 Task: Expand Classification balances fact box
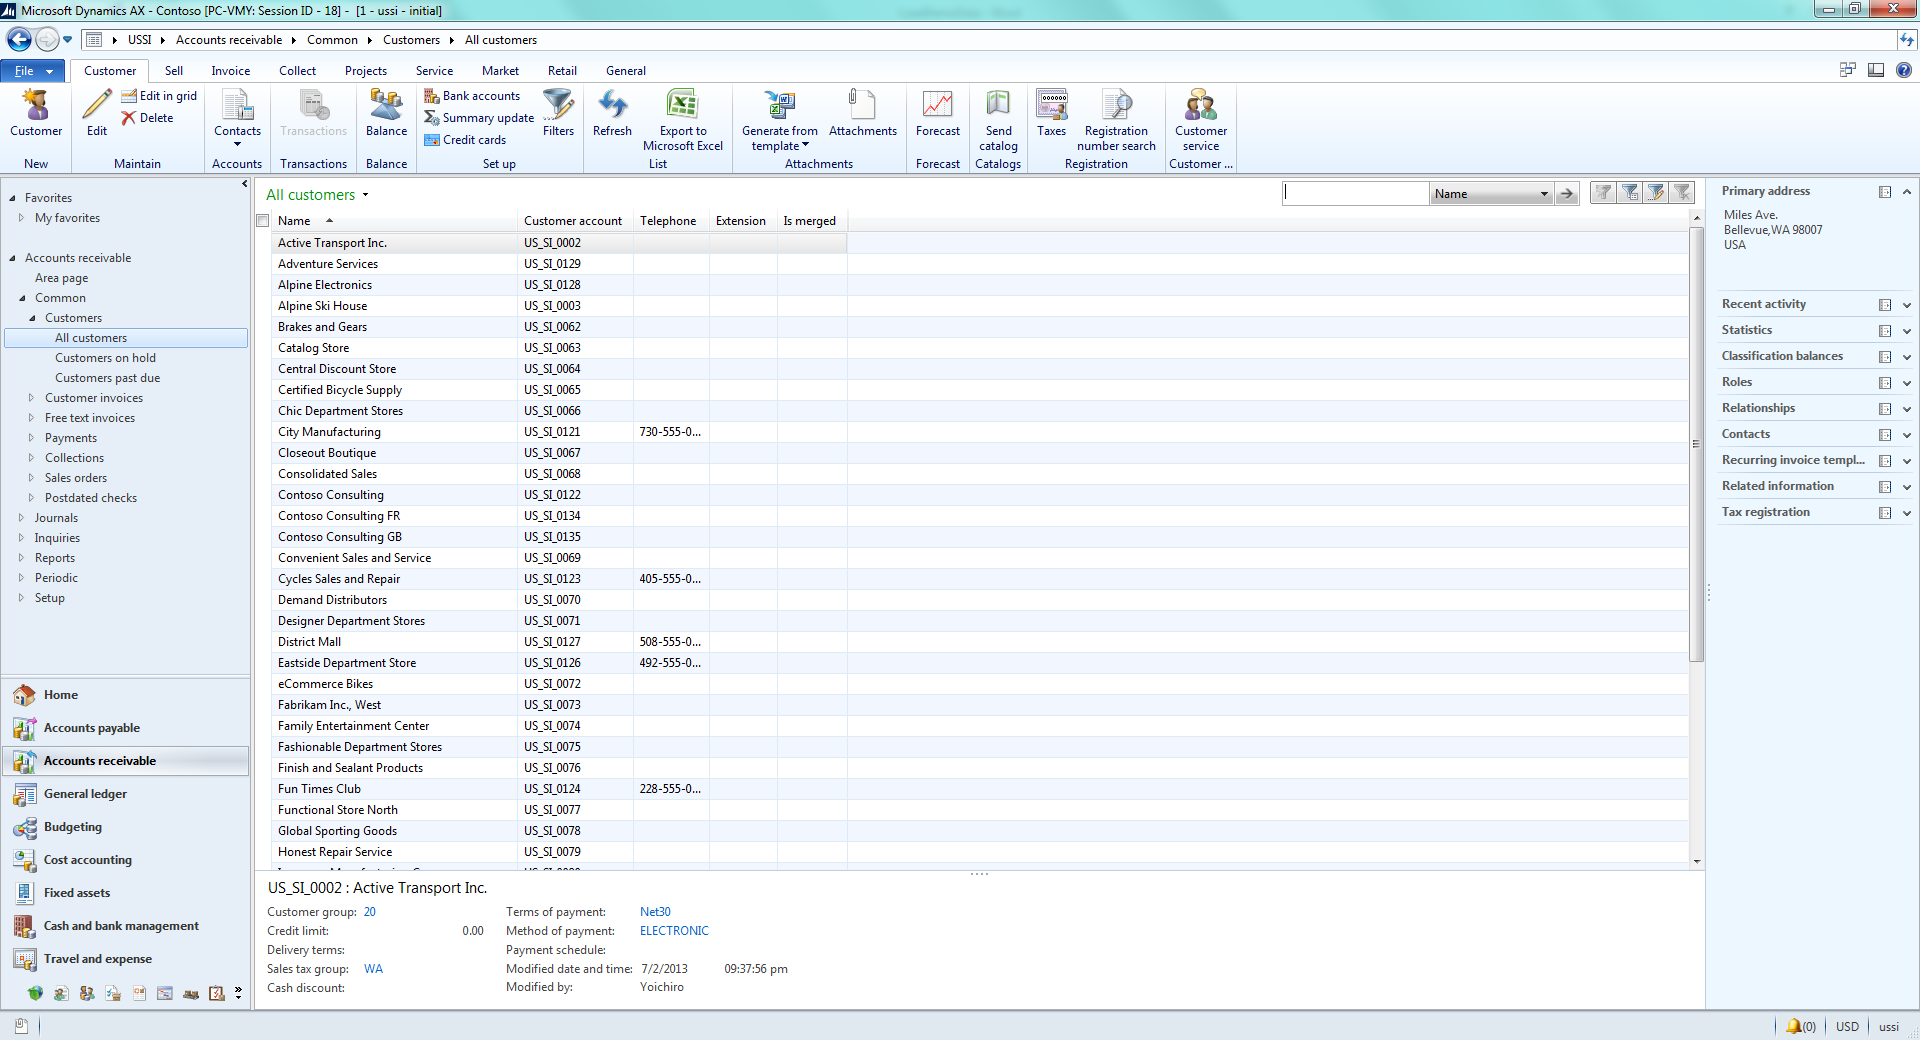[1907, 357]
